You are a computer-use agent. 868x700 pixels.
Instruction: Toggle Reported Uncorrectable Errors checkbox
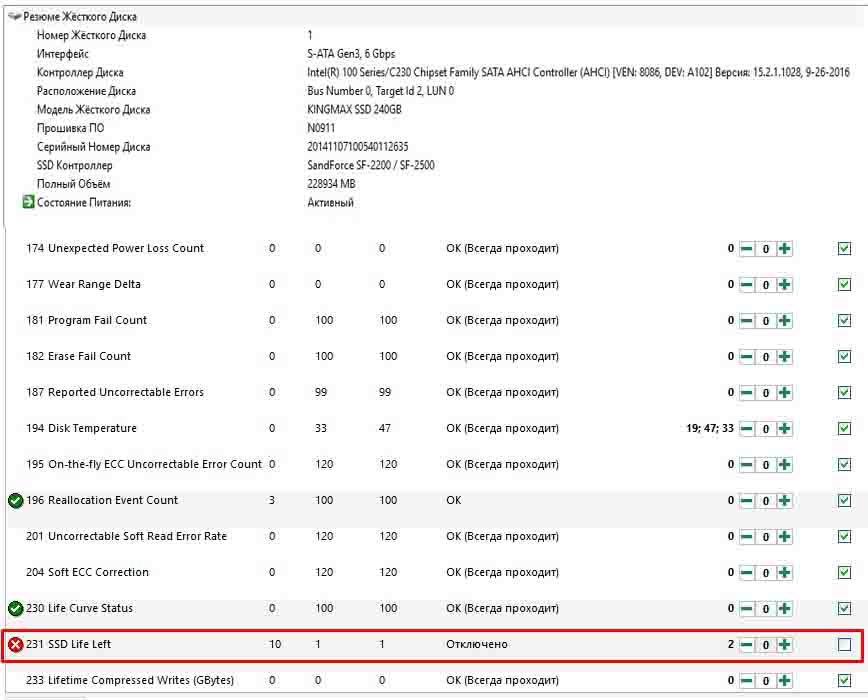pyautogui.click(x=844, y=393)
